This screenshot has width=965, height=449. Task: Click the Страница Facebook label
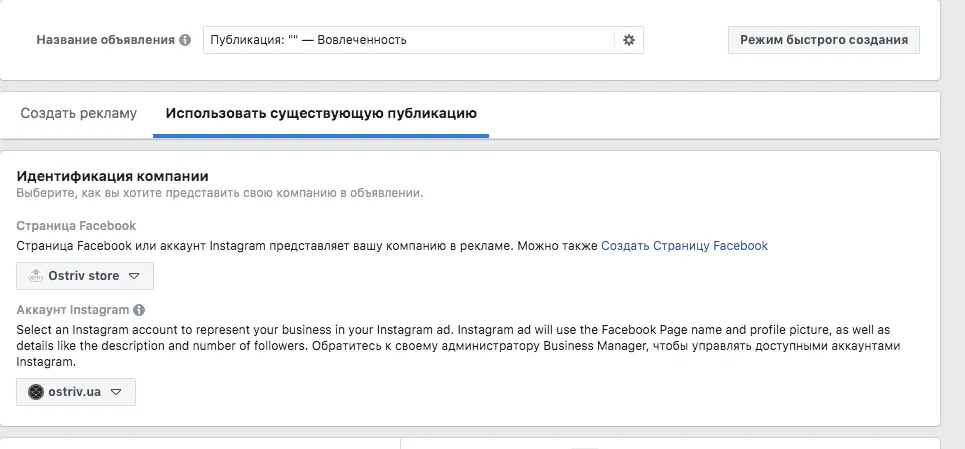click(76, 226)
